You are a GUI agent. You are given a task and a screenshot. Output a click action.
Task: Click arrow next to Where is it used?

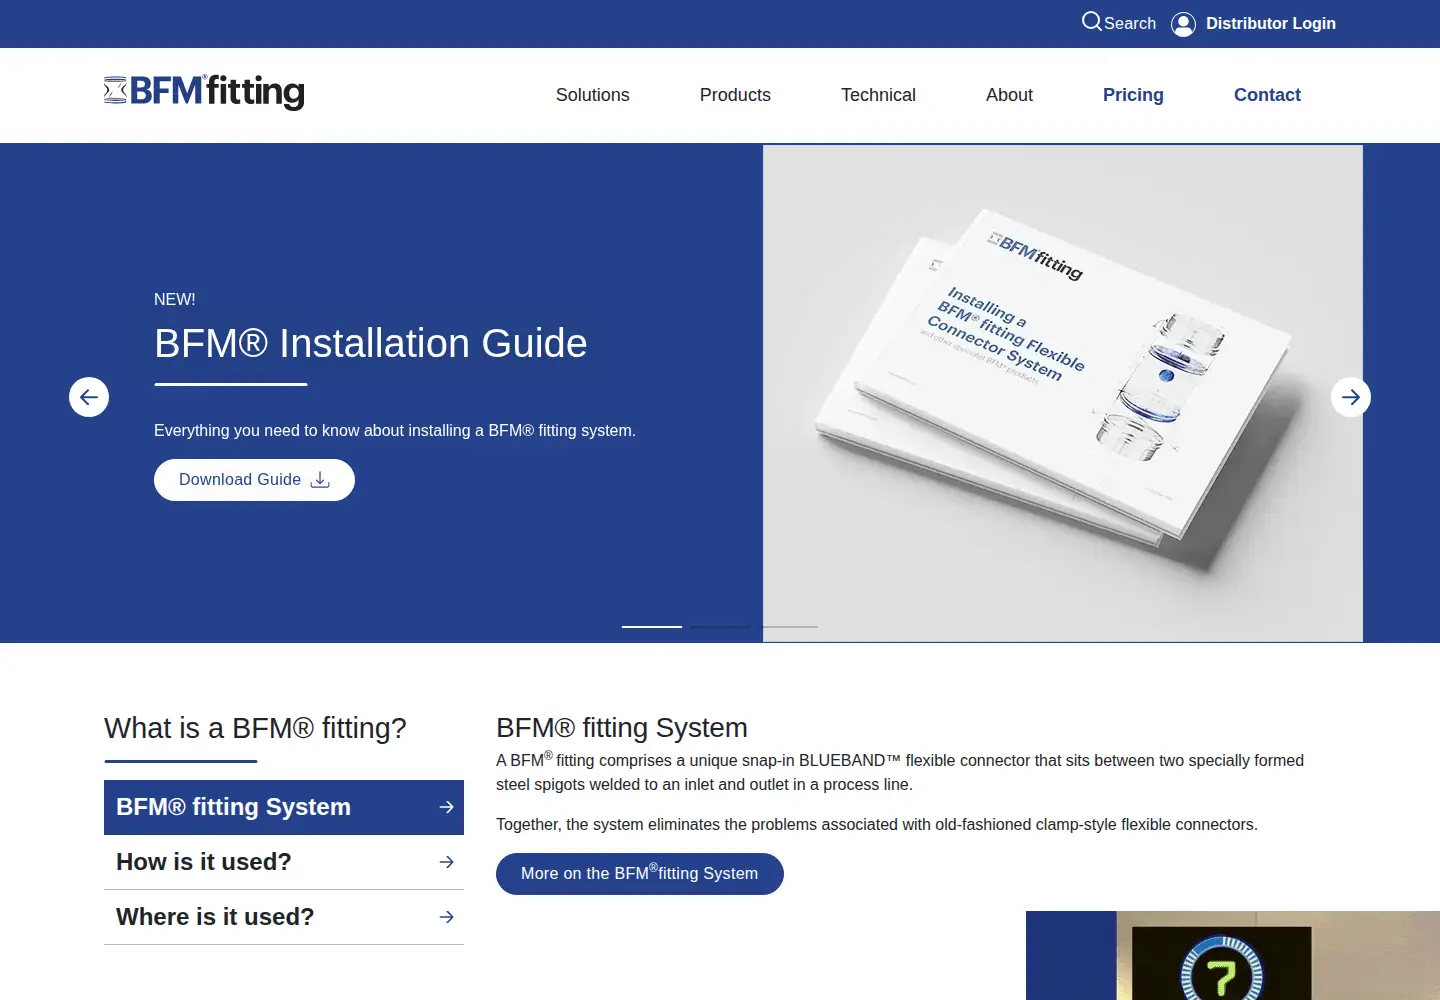[x=447, y=917]
